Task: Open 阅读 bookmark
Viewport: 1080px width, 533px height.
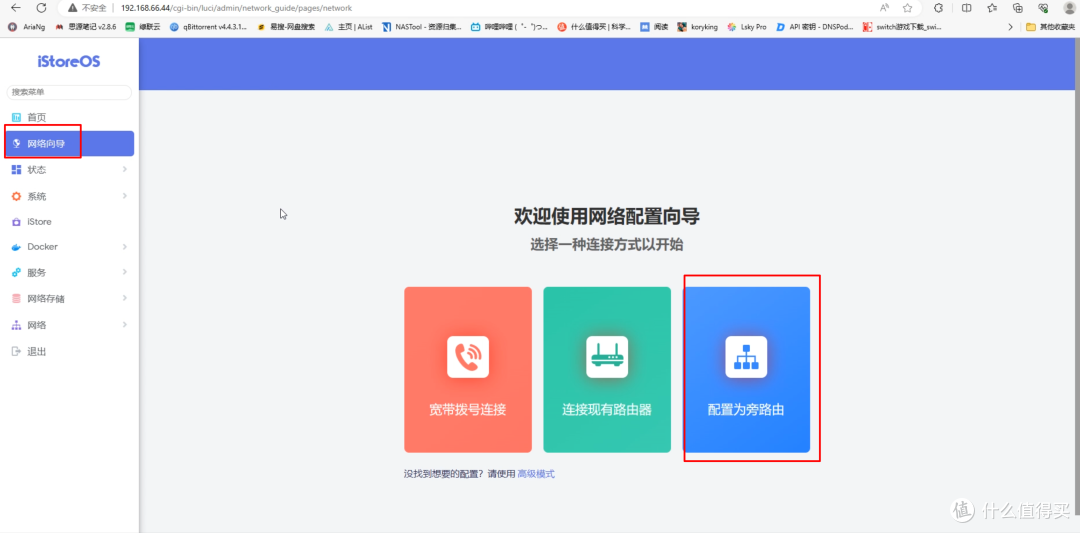Action: (x=654, y=27)
